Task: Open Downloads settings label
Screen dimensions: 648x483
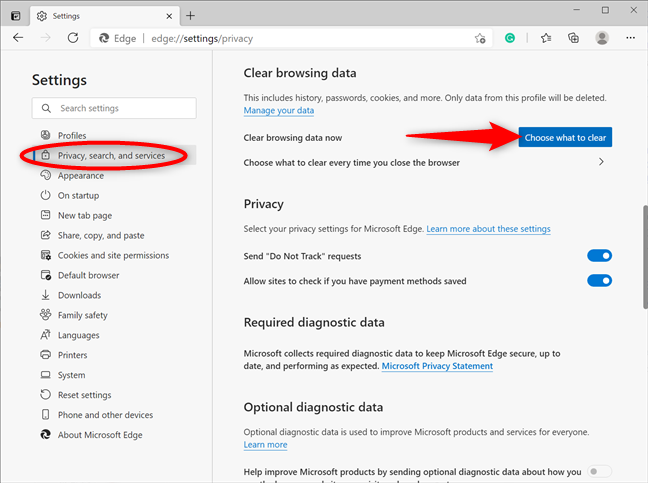Action: tap(79, 295)
